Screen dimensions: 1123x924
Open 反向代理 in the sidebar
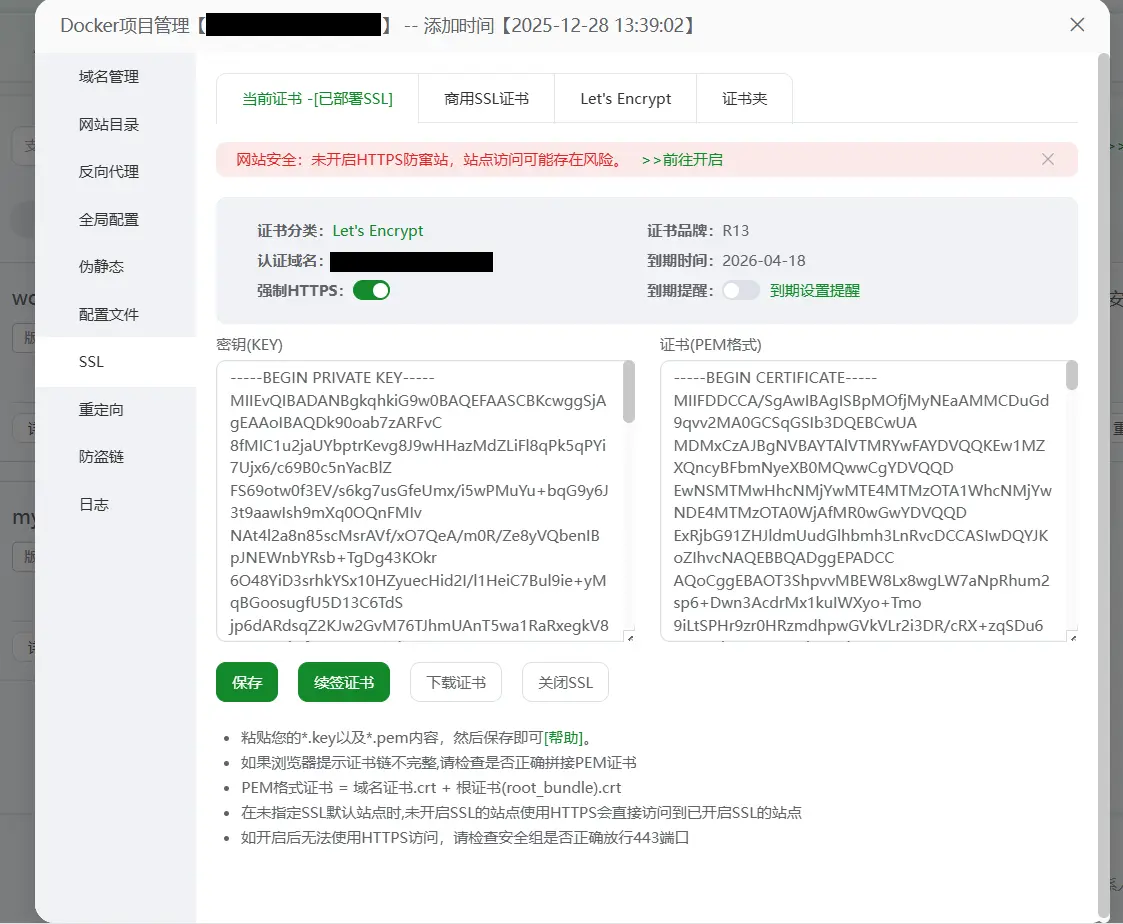pos(109,172)
